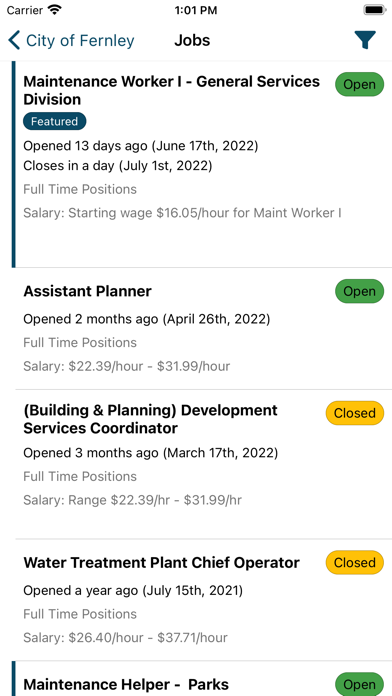Tap the back chevron arrow
The width and height of the screenshot is (392, 696).
click(x=14, y=40)
